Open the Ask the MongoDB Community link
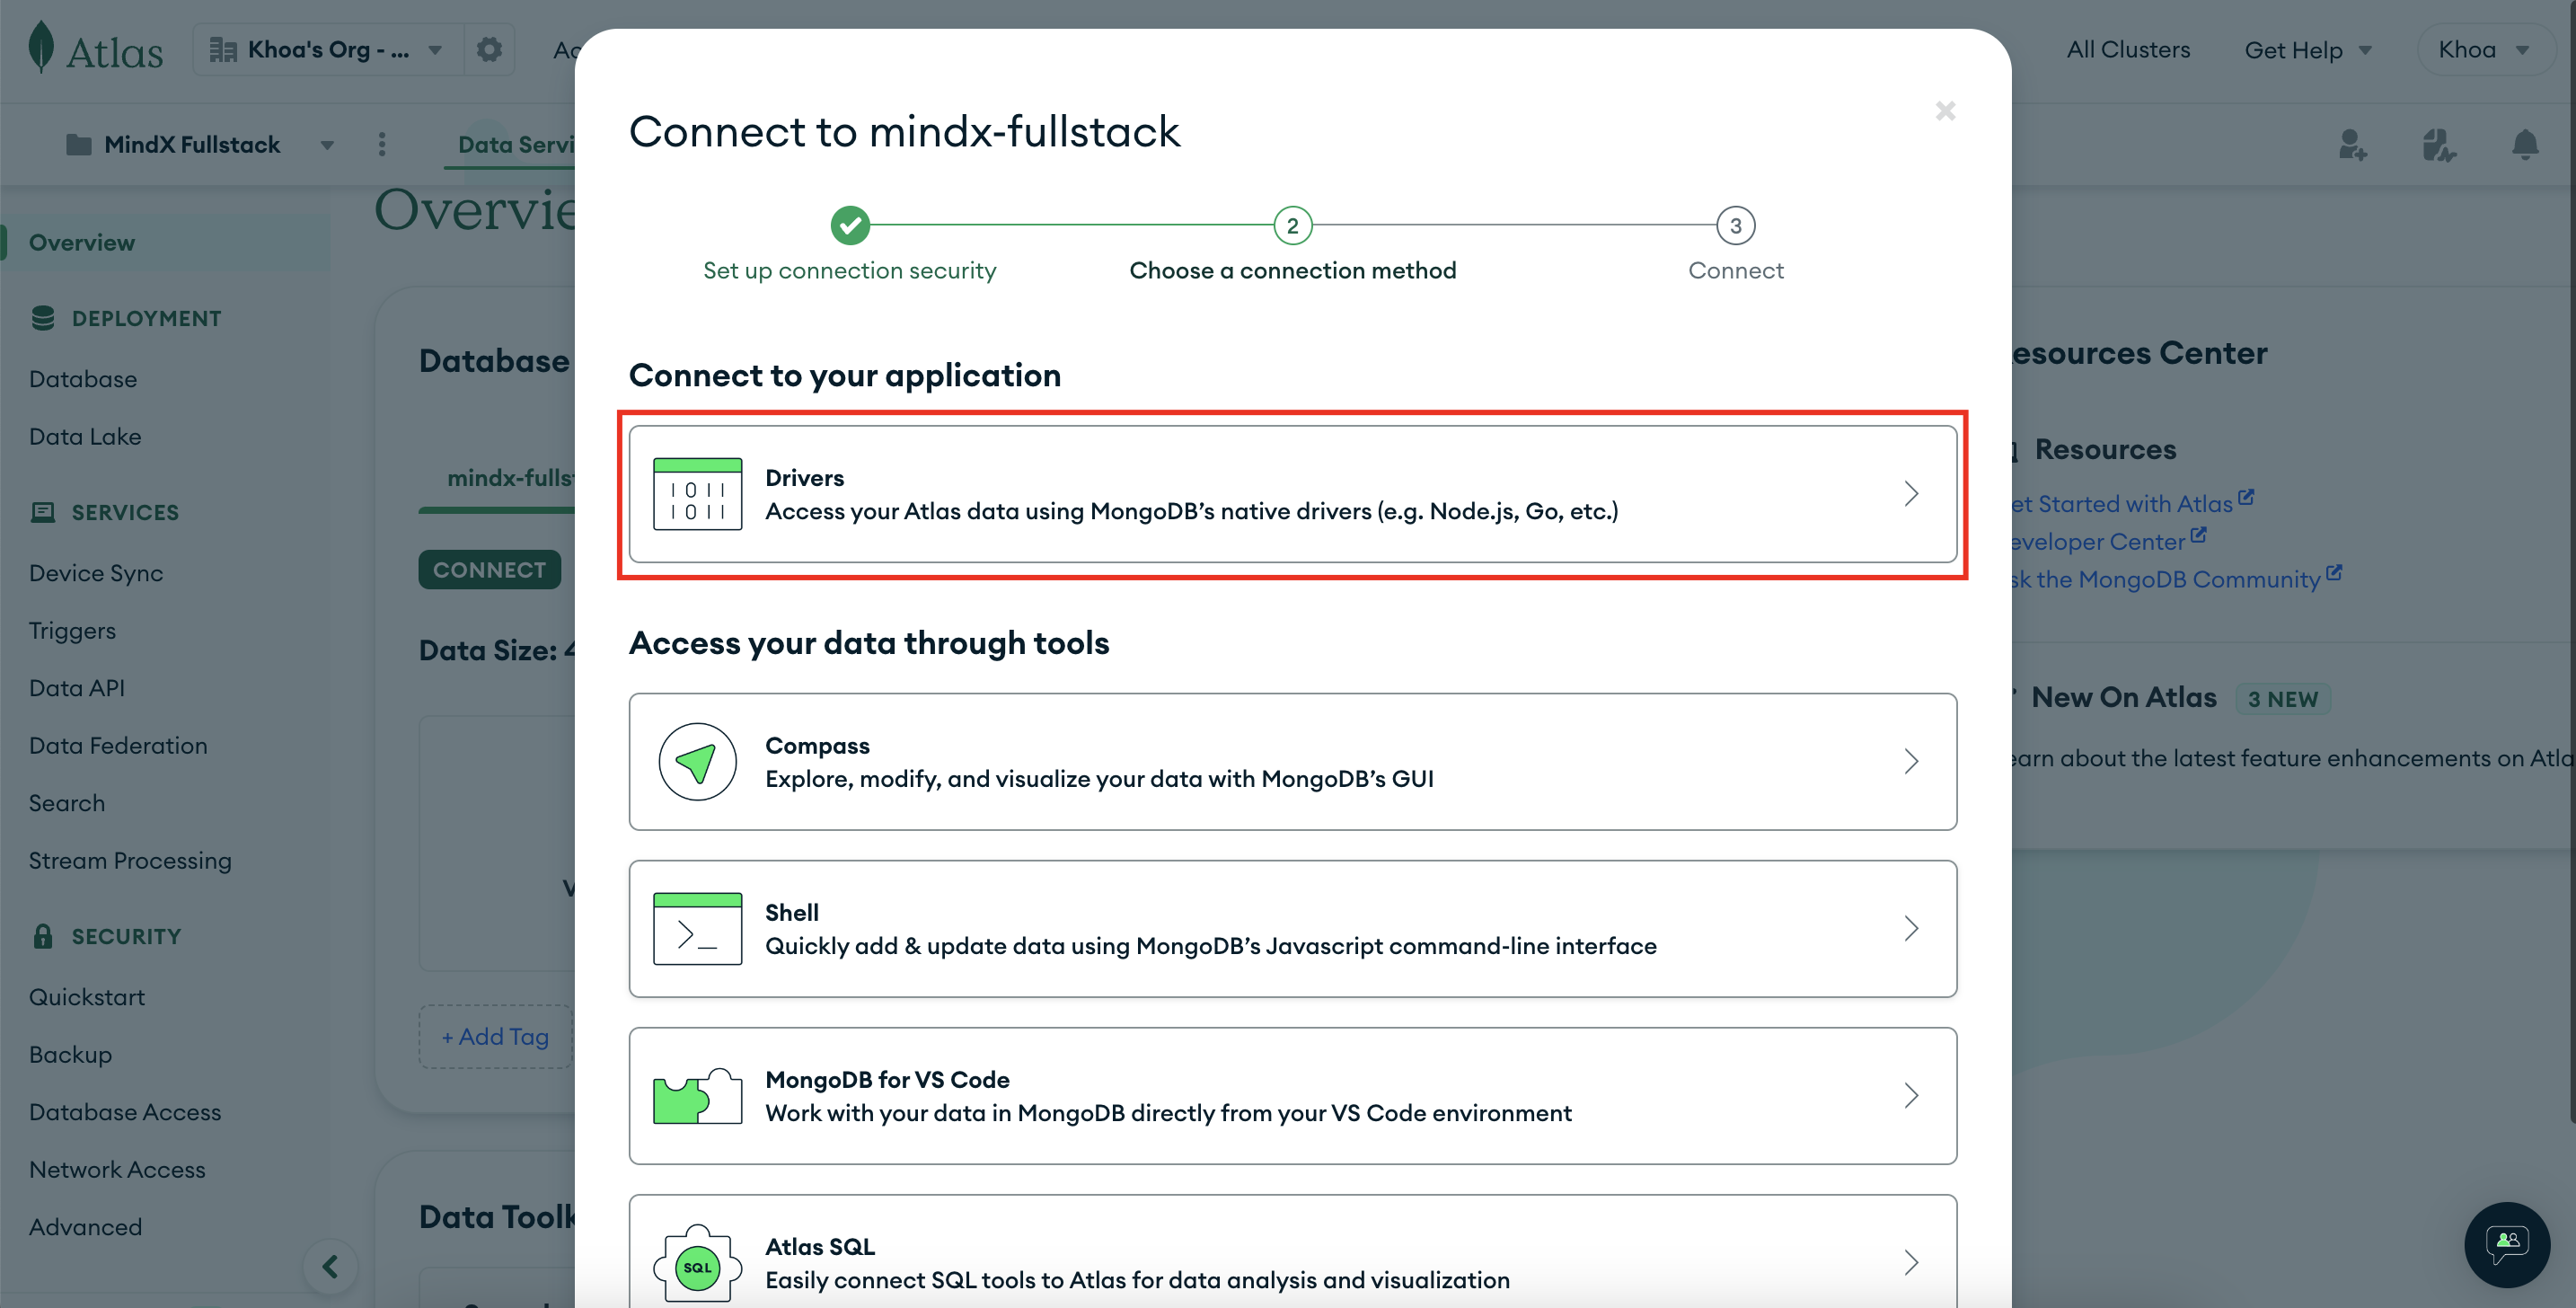The image size is (2576, 1308). click(x=2164, y=580)
